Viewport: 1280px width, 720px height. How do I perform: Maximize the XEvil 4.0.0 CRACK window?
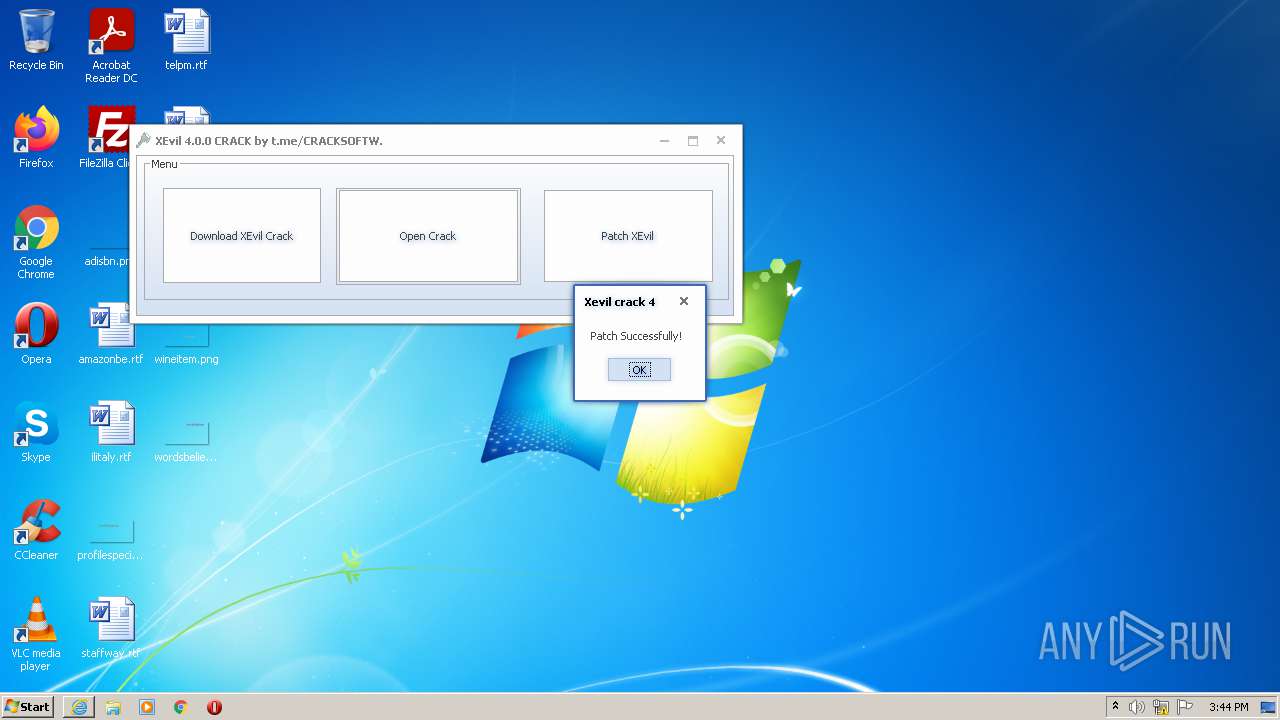pyautogui.click(x=692, y=141)
